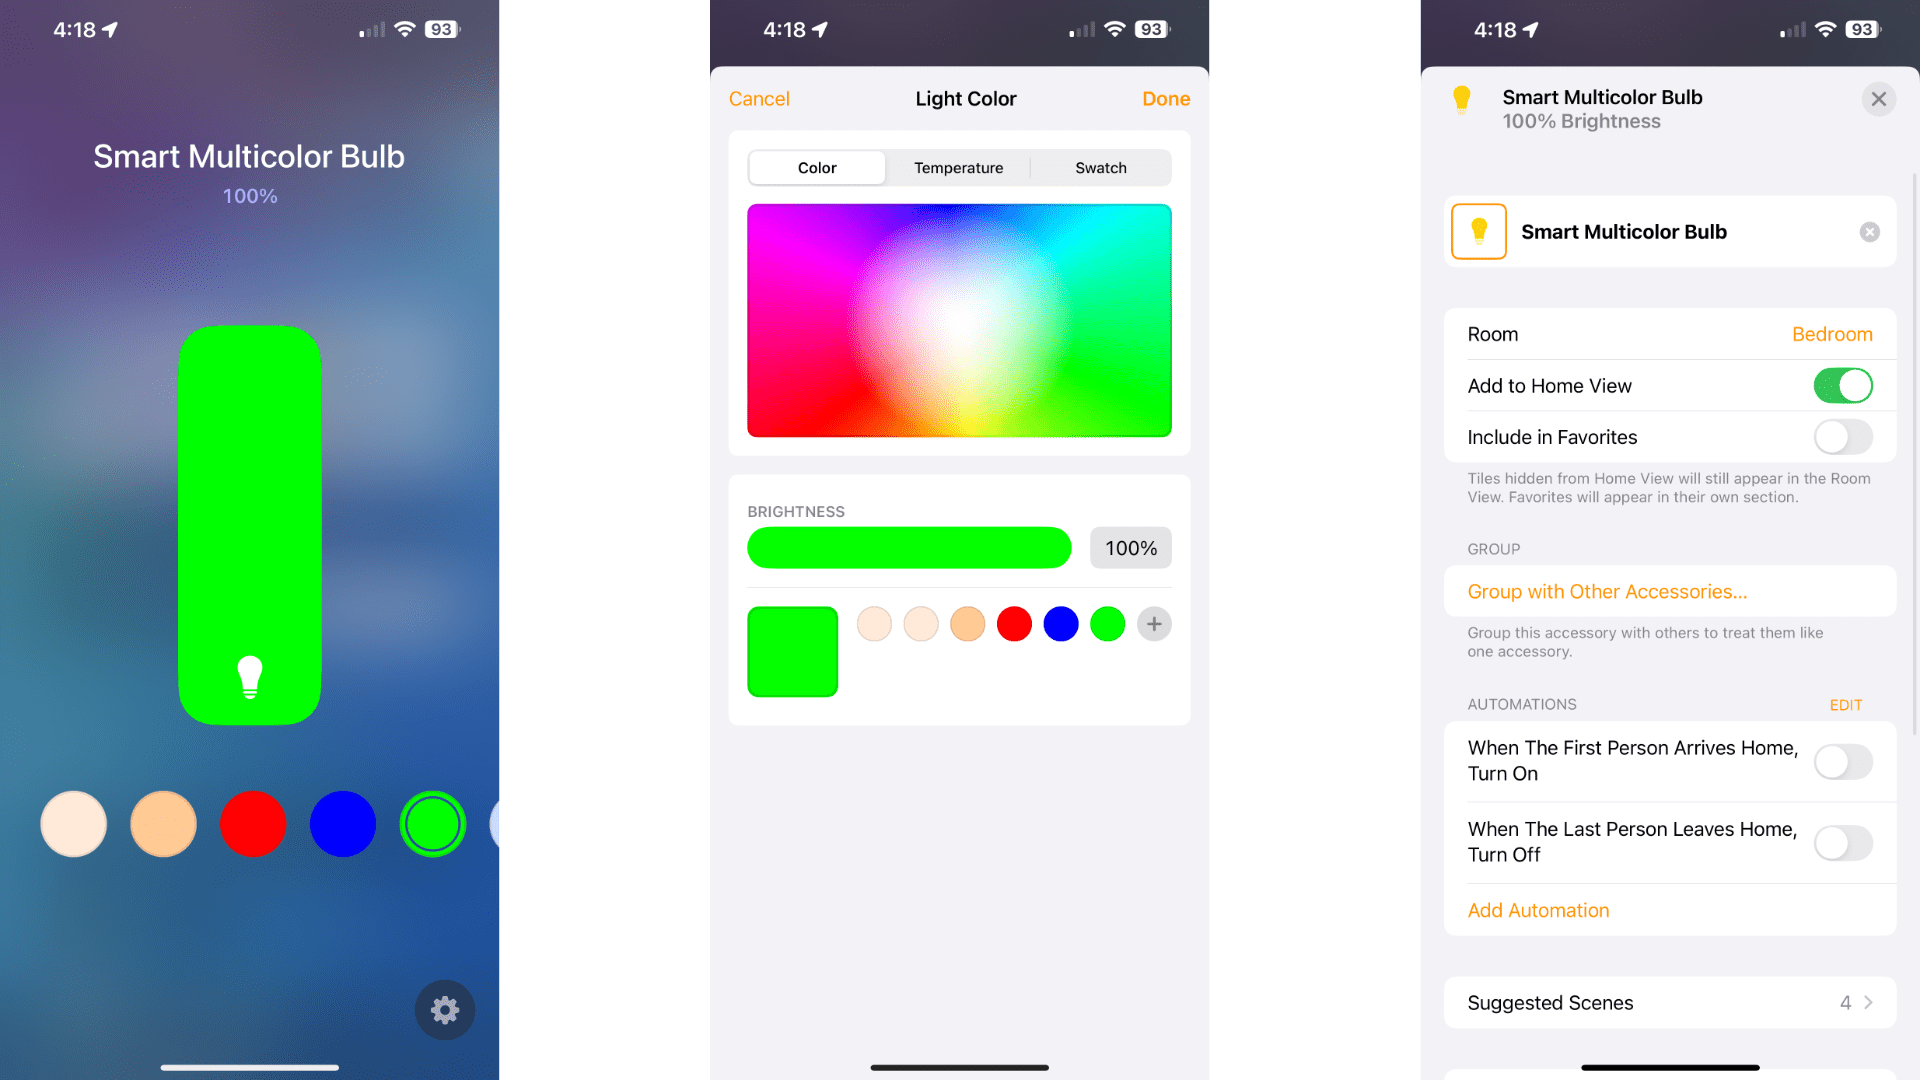Select Bedroom room label
Image resolution: width=1920 pixels, height=1080 pixels.
(x=1832, y=332)
